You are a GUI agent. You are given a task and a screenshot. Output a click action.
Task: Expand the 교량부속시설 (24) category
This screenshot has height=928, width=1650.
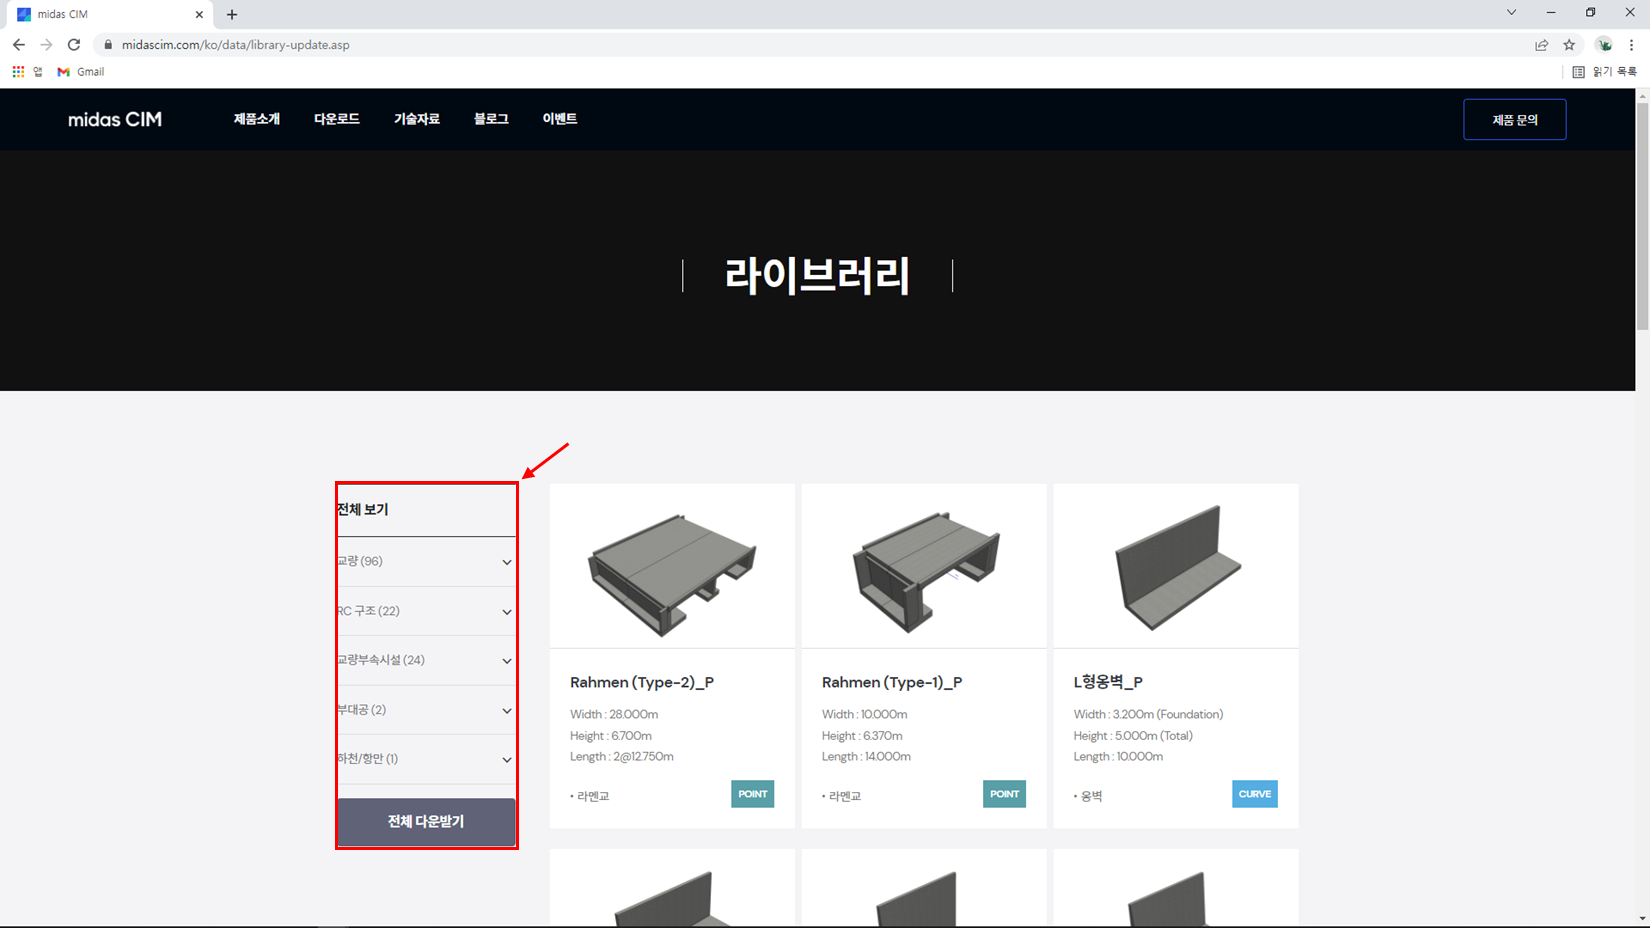426,661
